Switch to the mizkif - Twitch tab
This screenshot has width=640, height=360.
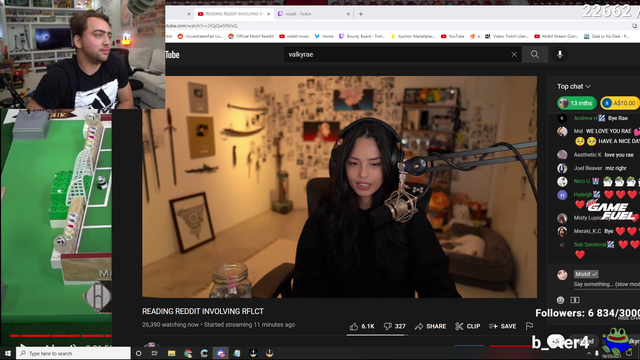point(313,14)
